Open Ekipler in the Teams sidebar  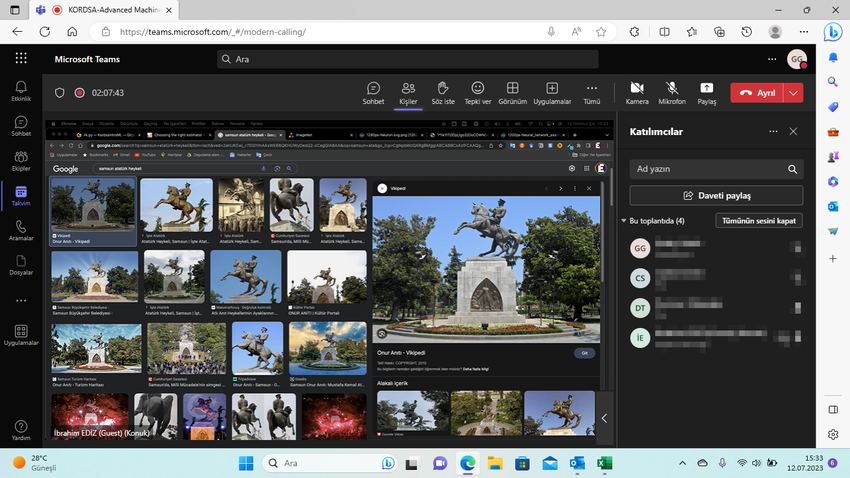[21, 161]
